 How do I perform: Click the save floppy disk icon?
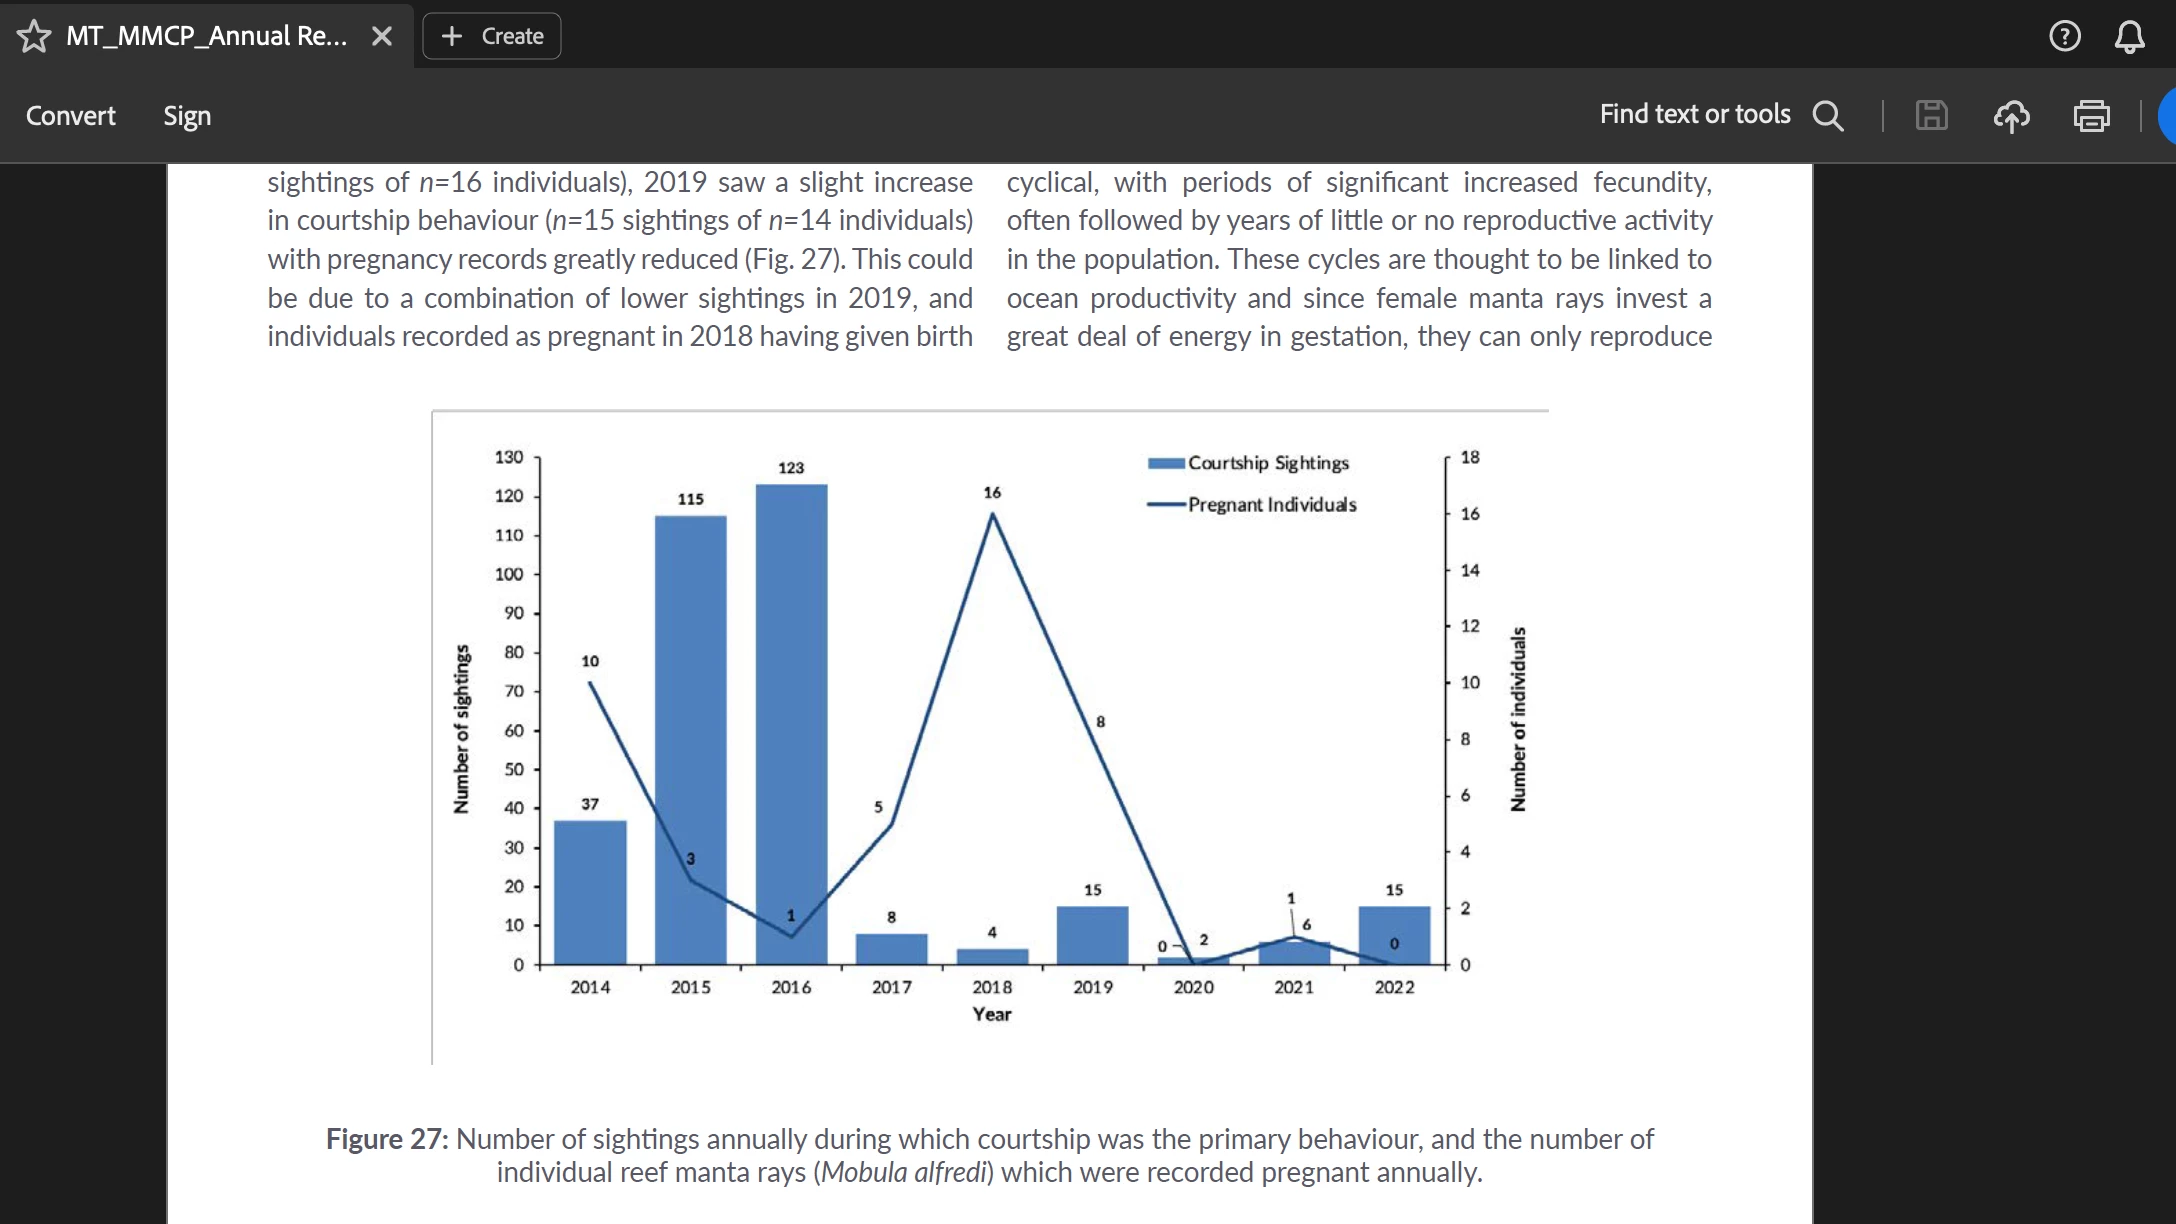tap(1931, 116)
